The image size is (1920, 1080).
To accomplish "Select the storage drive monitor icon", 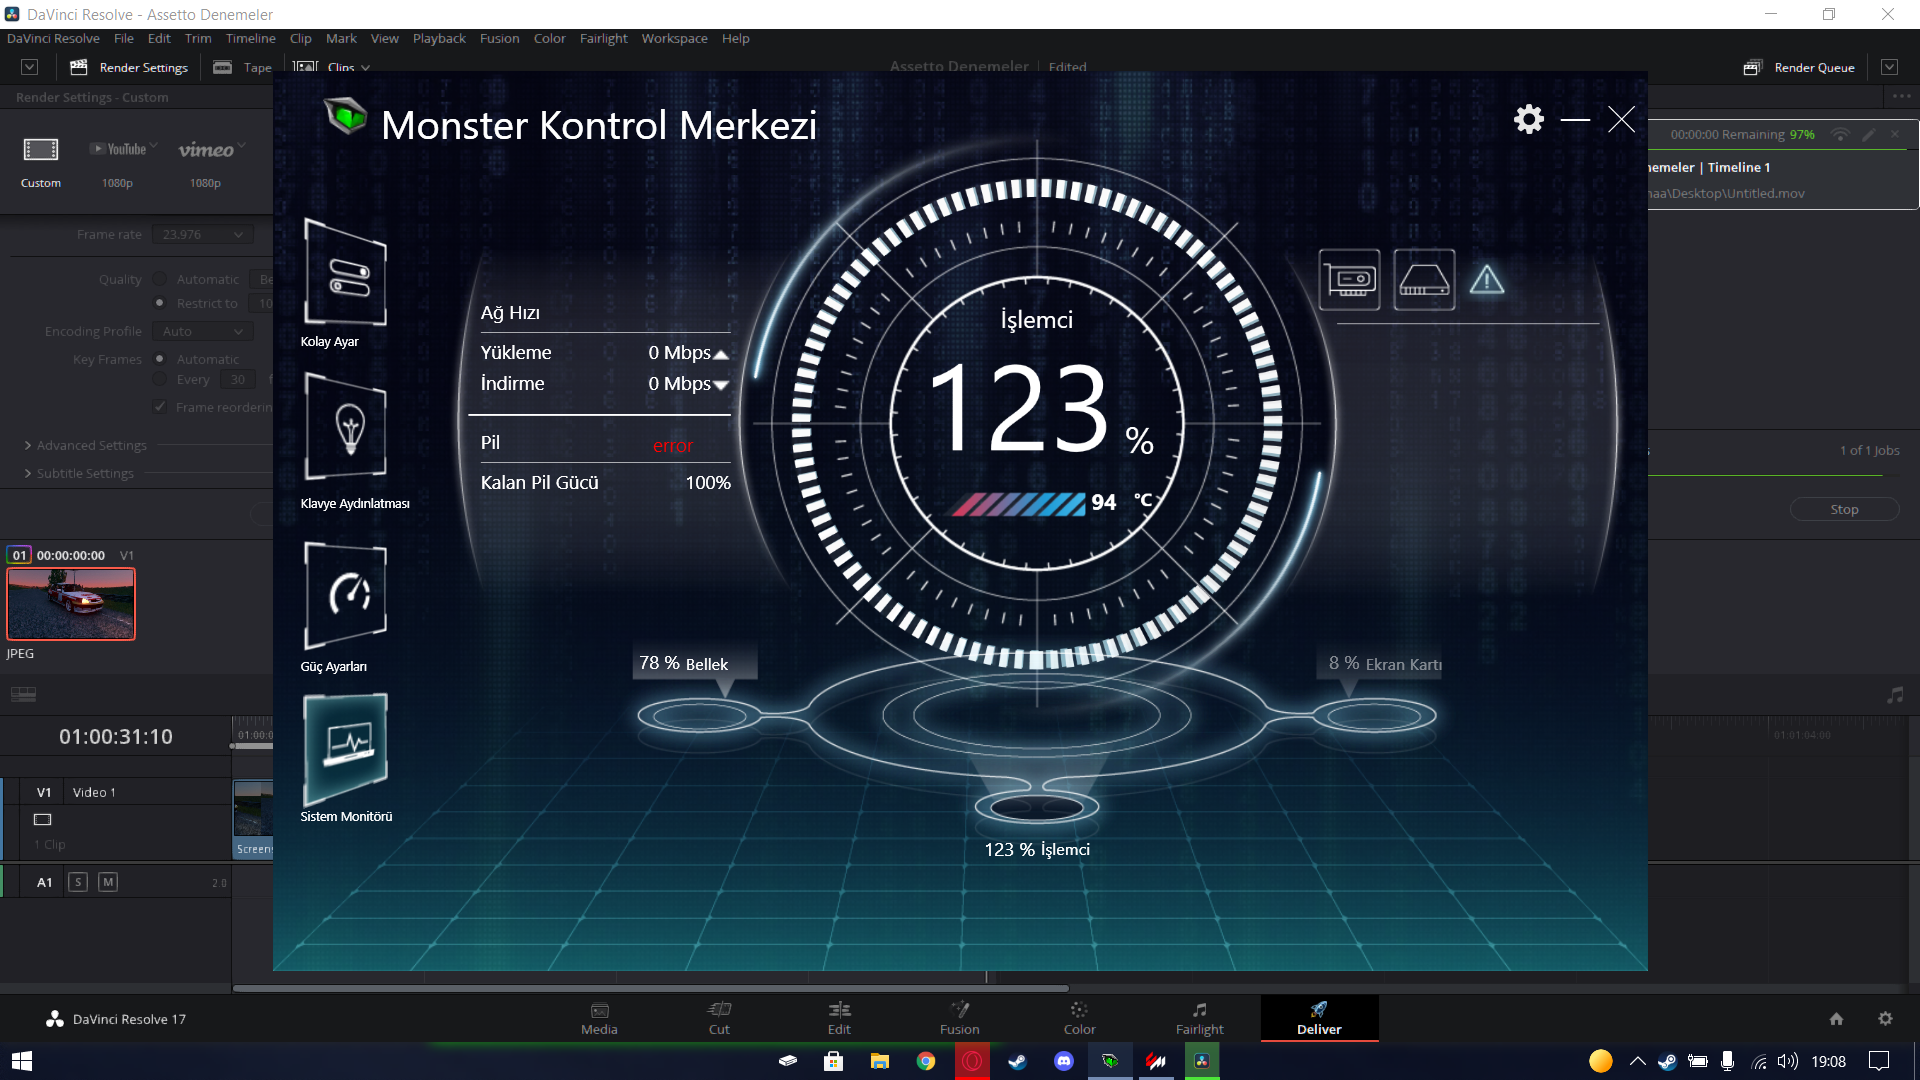I will click(x=1424, y=279).
